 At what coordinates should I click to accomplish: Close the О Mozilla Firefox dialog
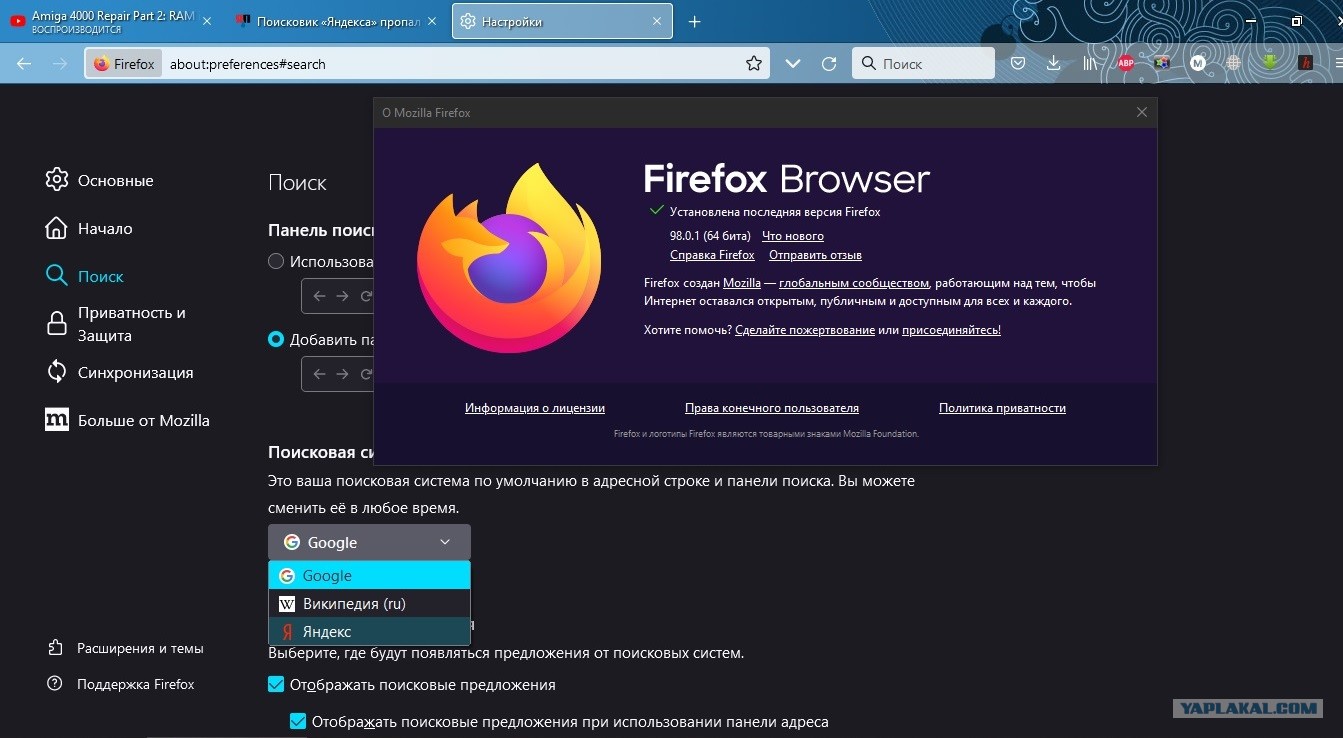[1142, 112]
